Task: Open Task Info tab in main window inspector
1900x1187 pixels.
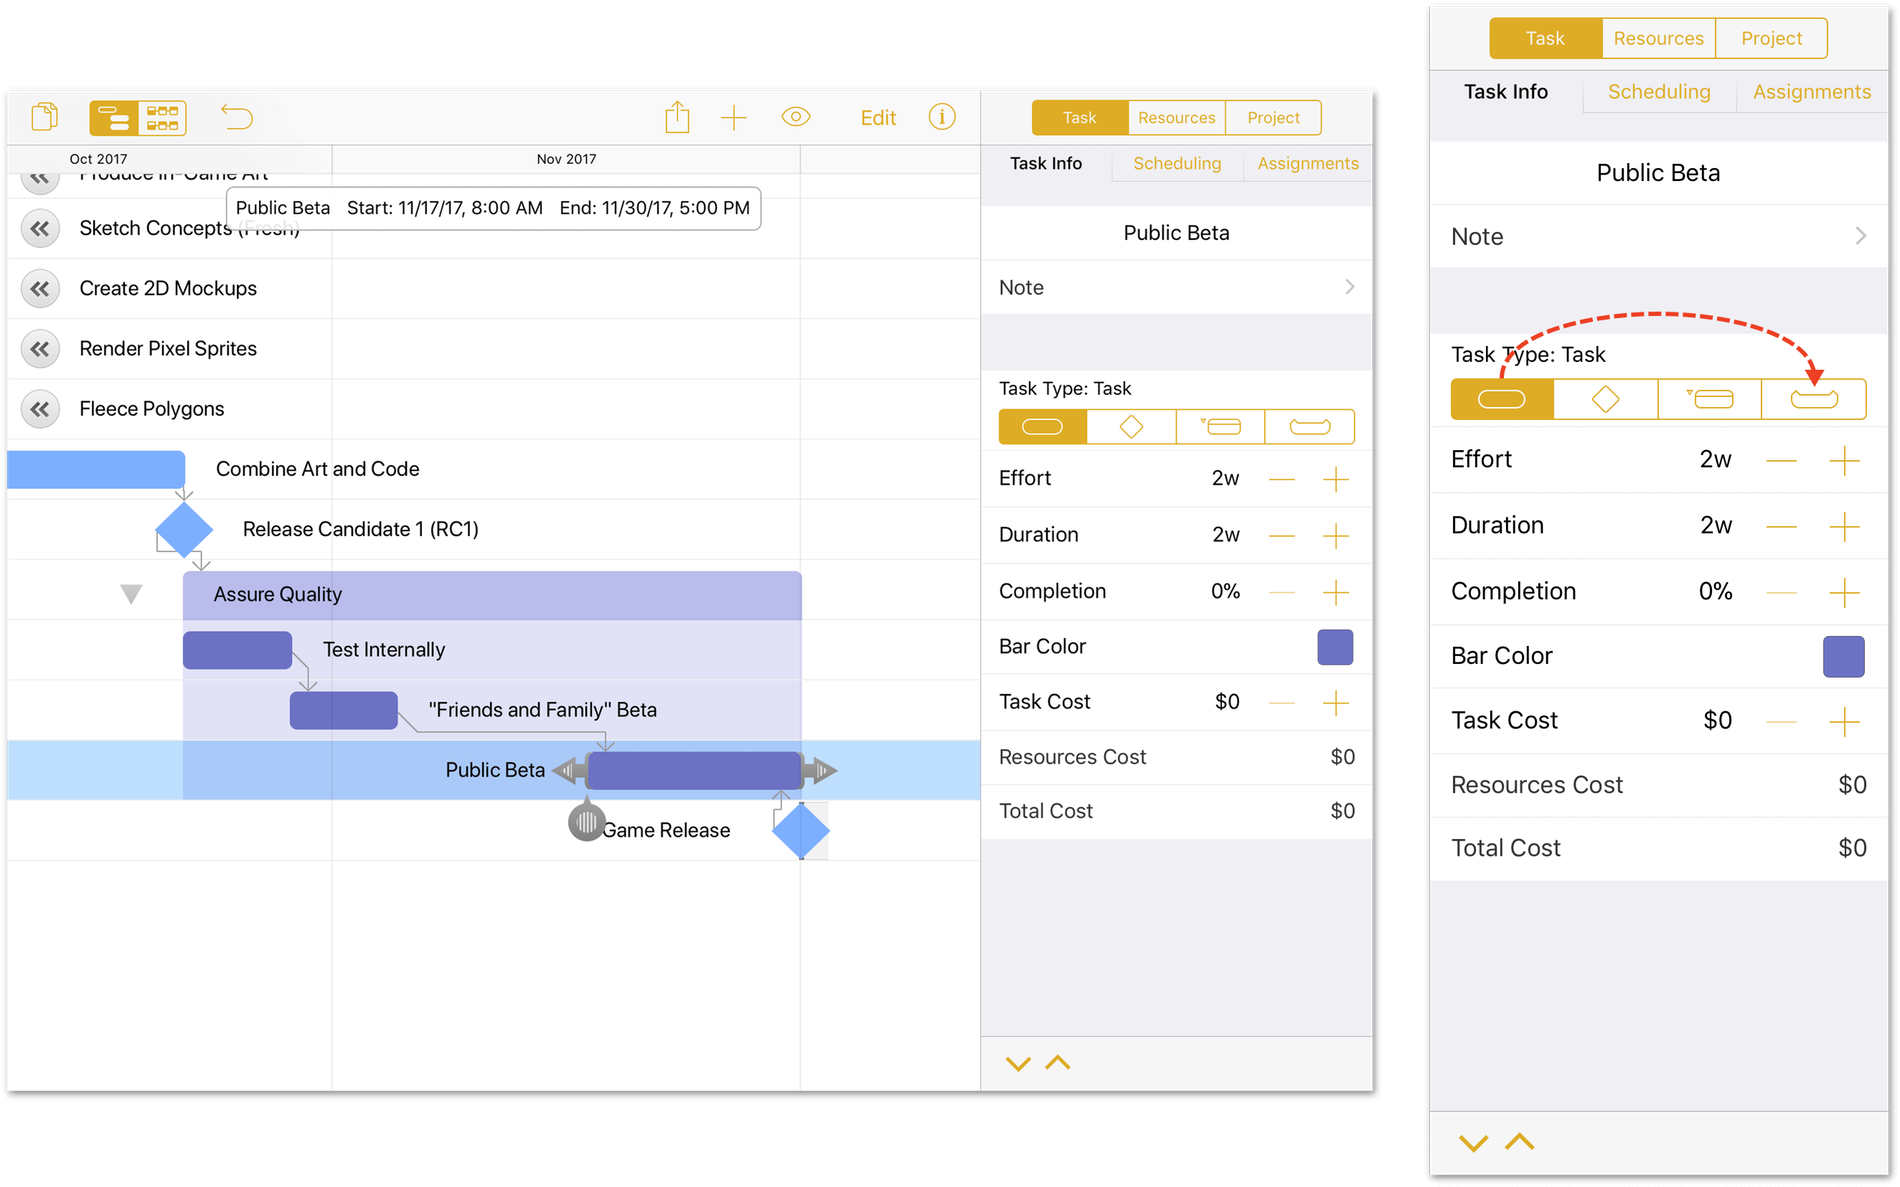Action: [x=1046, y=163]
